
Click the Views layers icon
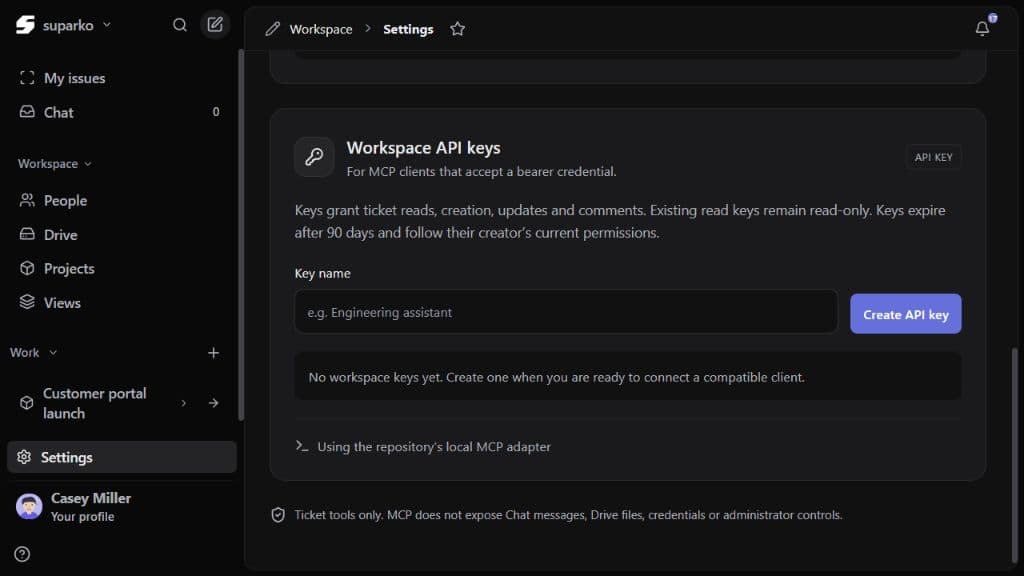[x=27, y=302]
